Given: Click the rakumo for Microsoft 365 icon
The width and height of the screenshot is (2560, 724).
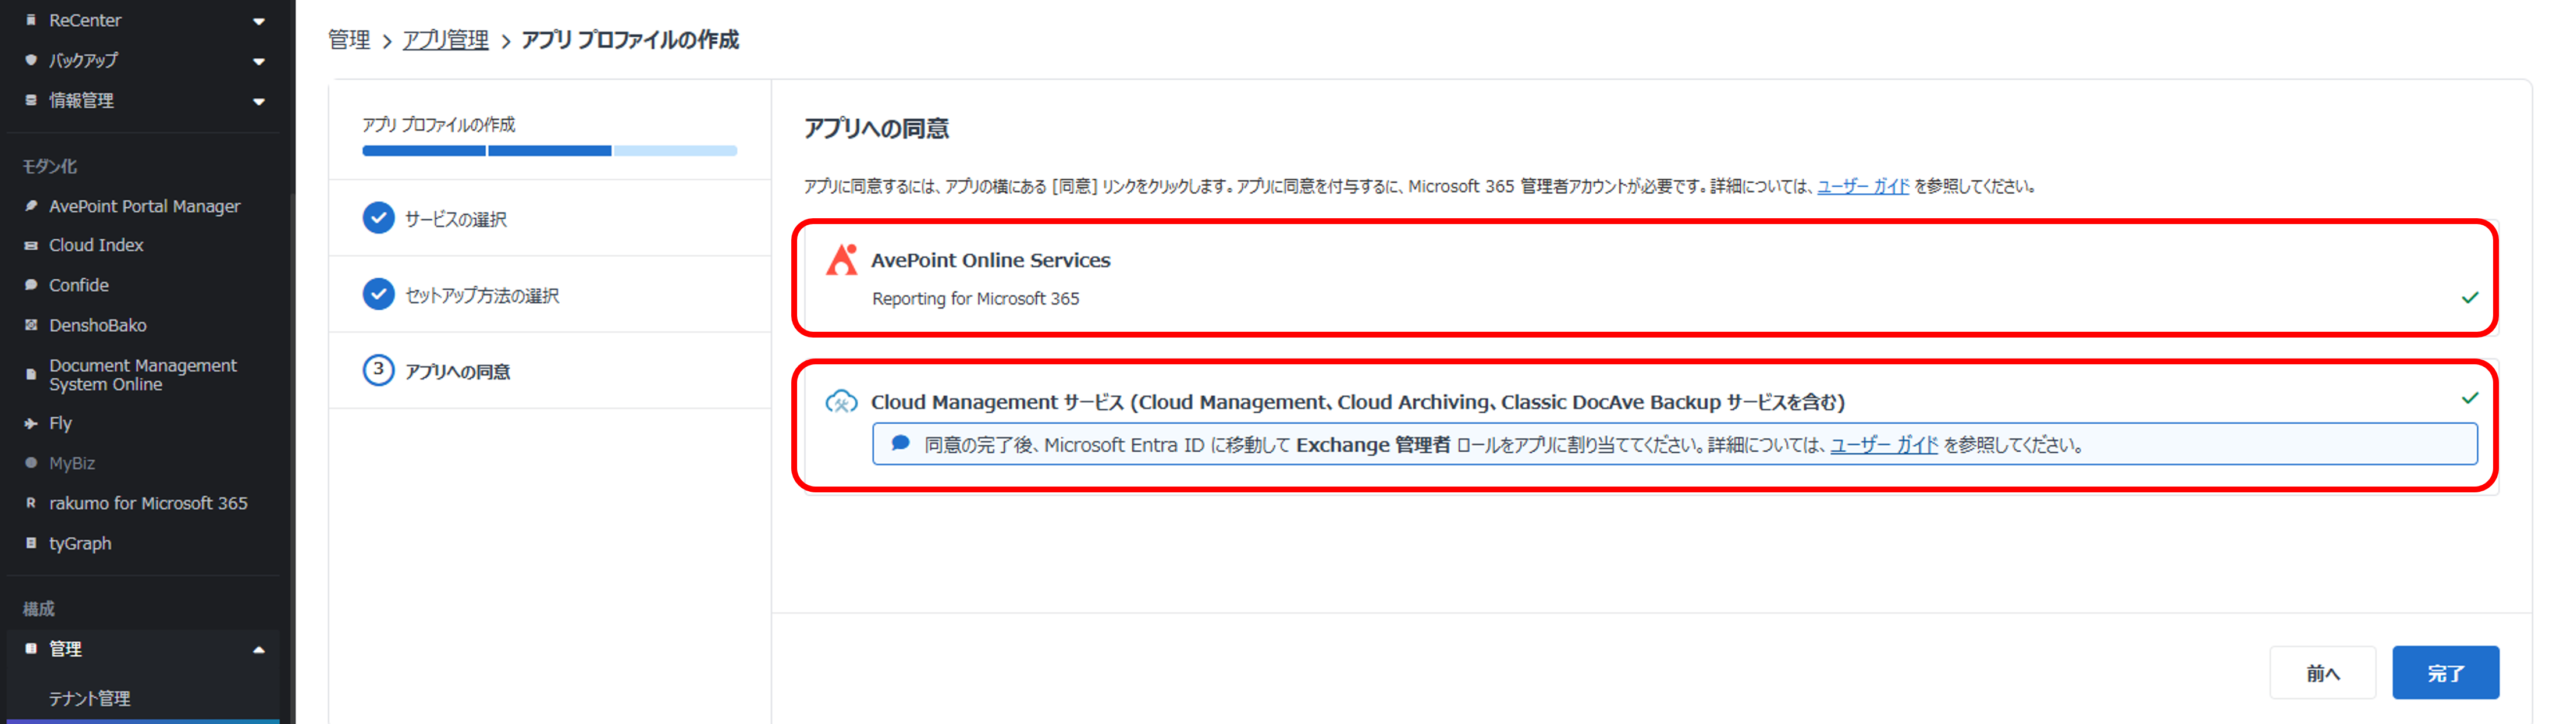Looking at the screenshot, I should tap(31, 503).
